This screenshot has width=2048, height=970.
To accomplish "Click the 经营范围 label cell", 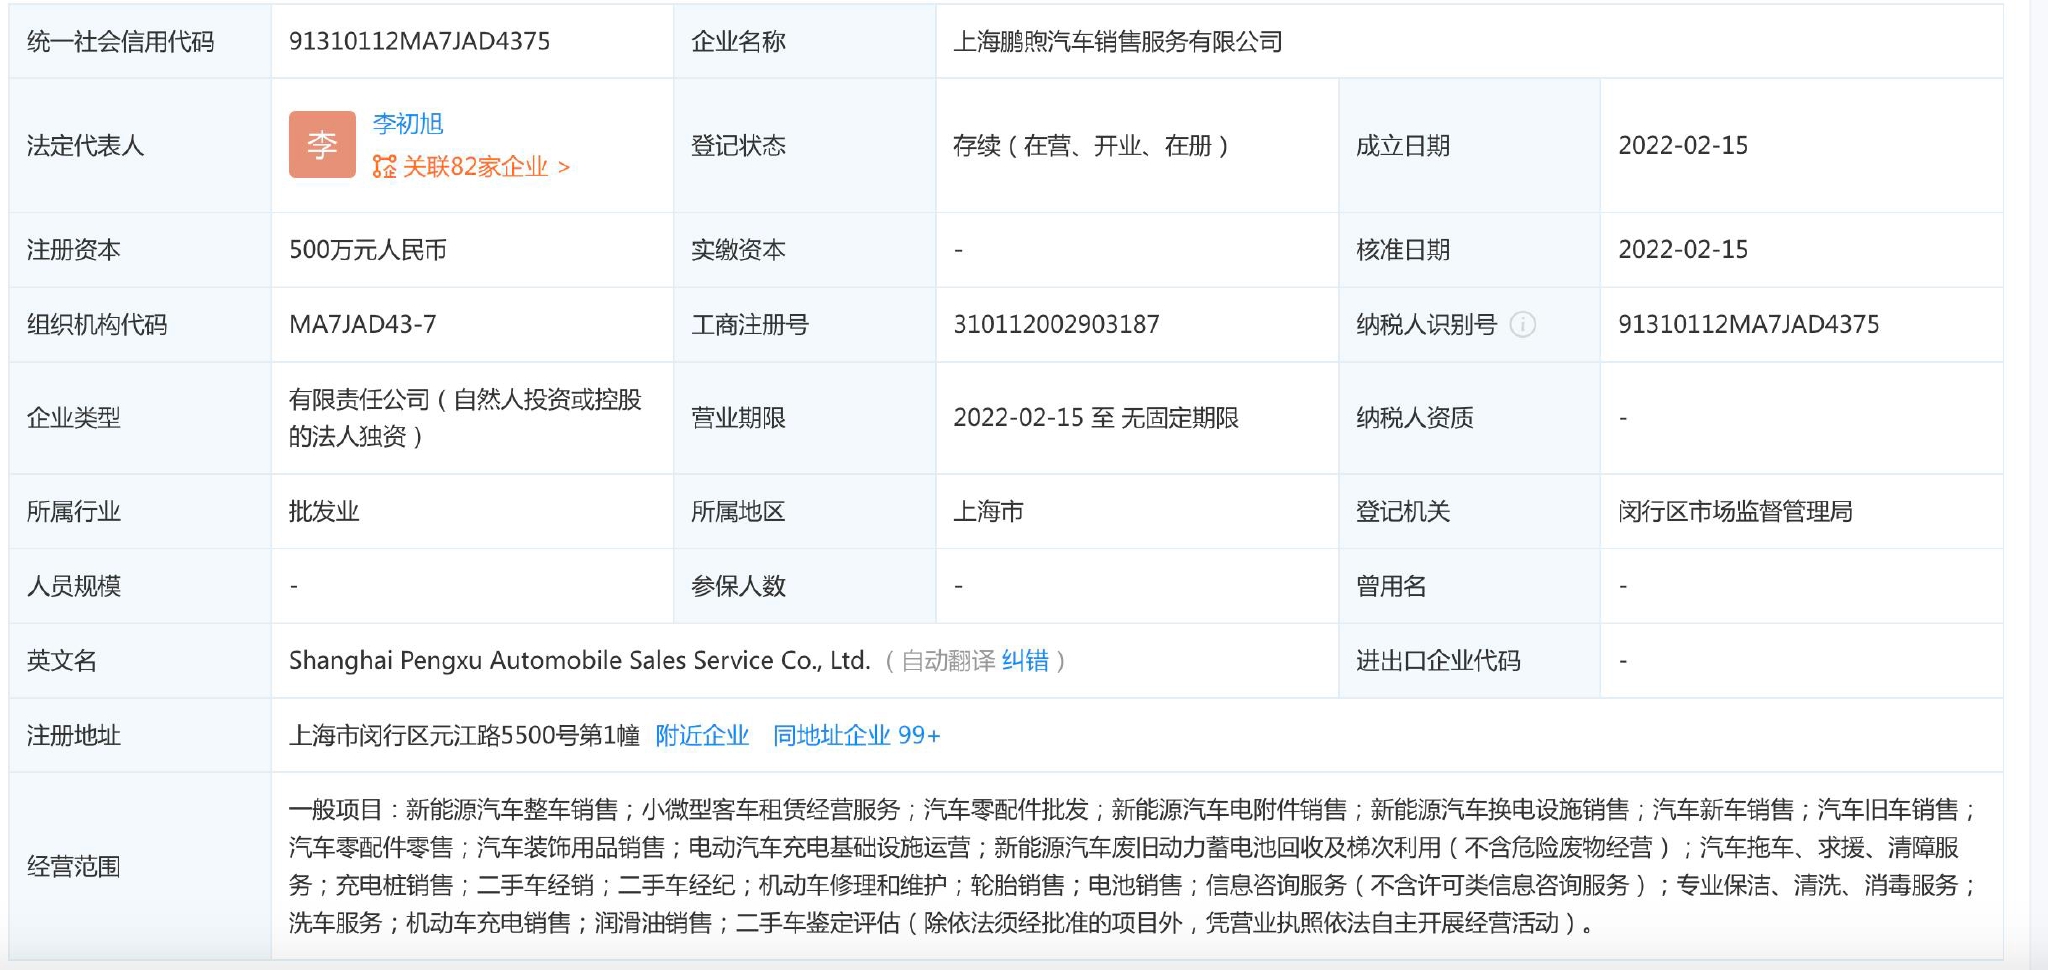I will click(x=140, y=866).
